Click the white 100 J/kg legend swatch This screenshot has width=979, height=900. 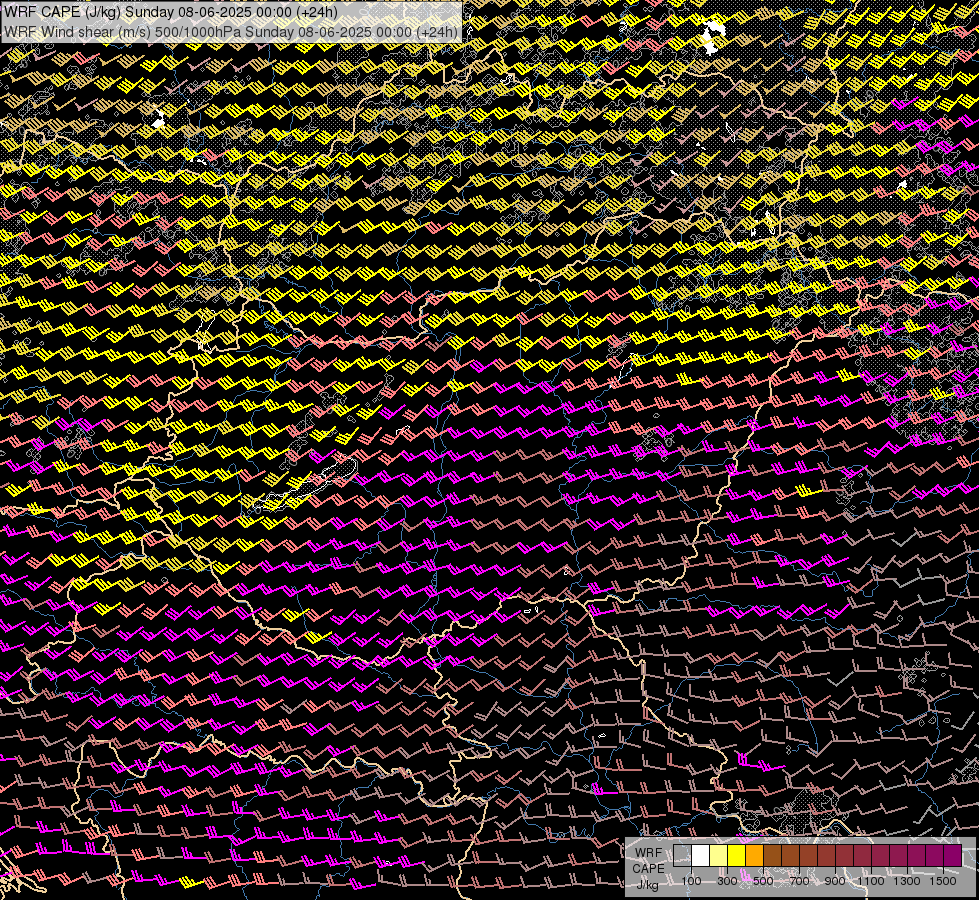pos(701,856)
